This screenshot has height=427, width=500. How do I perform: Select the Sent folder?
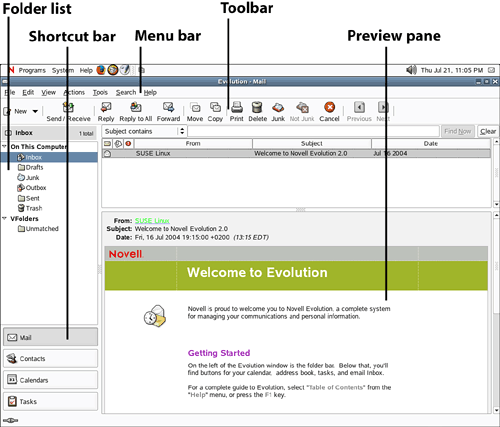(x=29, y=198)
